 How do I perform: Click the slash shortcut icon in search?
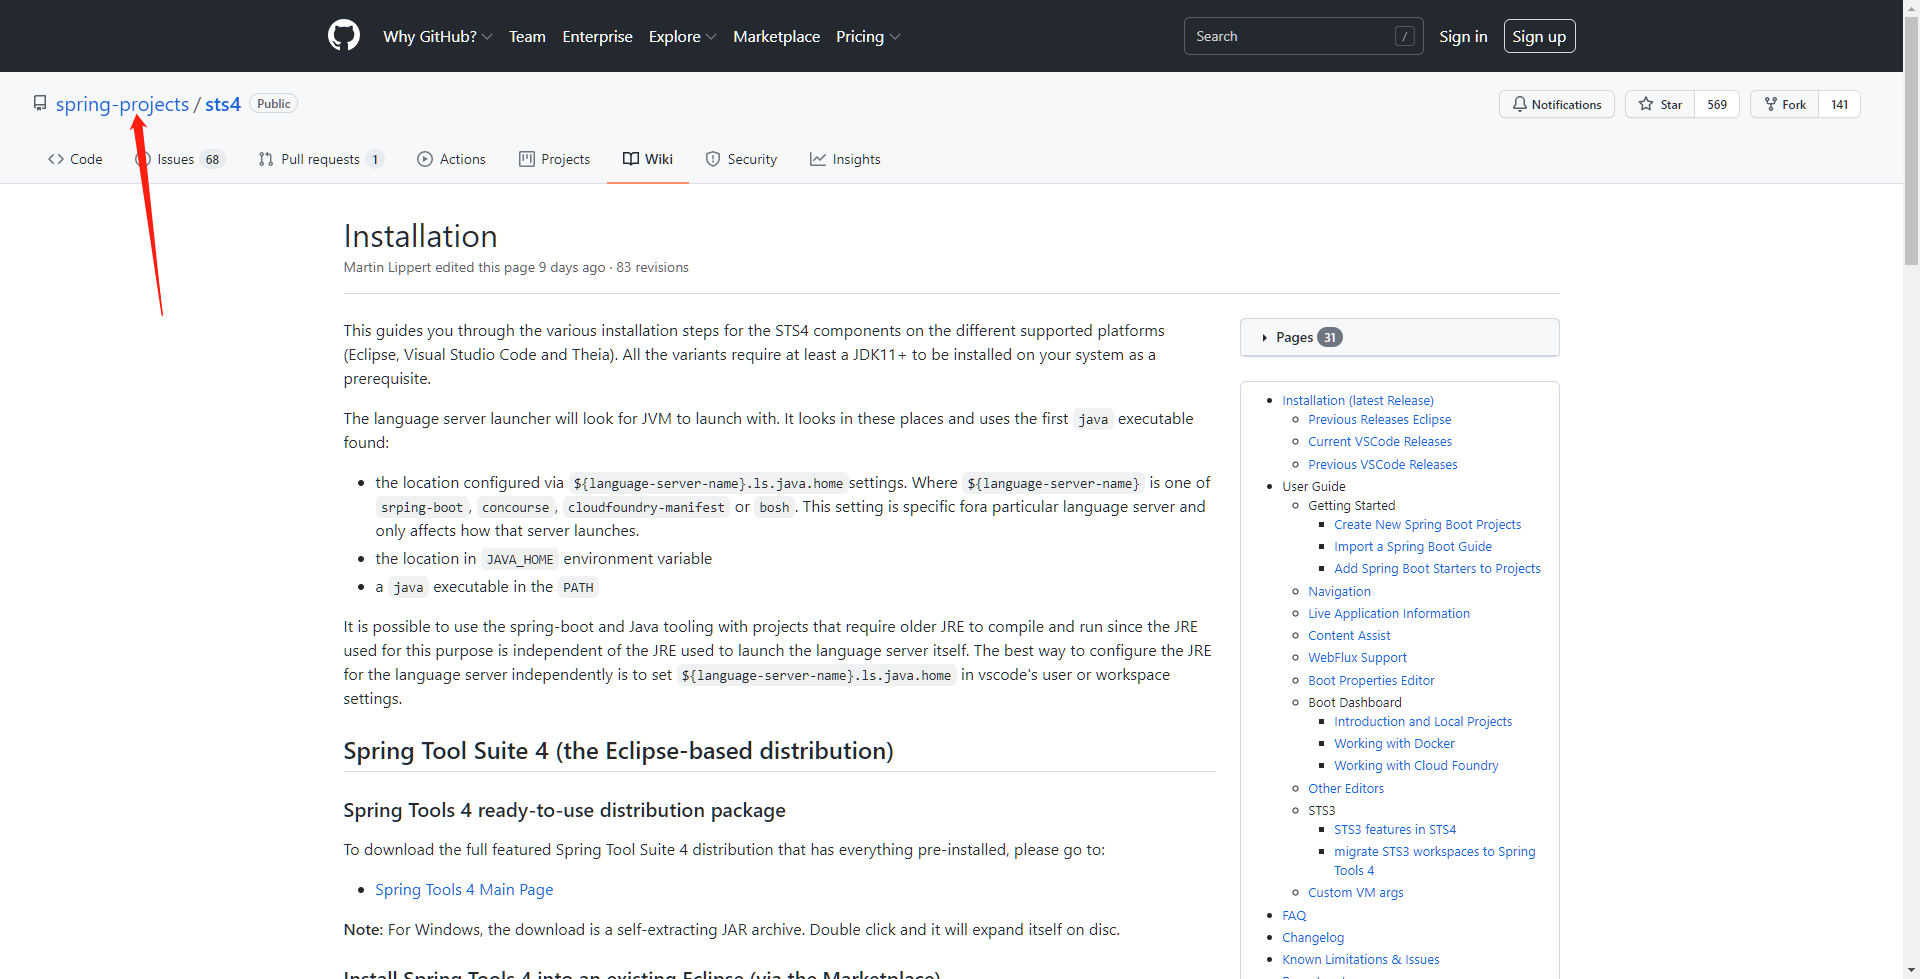1404,36
